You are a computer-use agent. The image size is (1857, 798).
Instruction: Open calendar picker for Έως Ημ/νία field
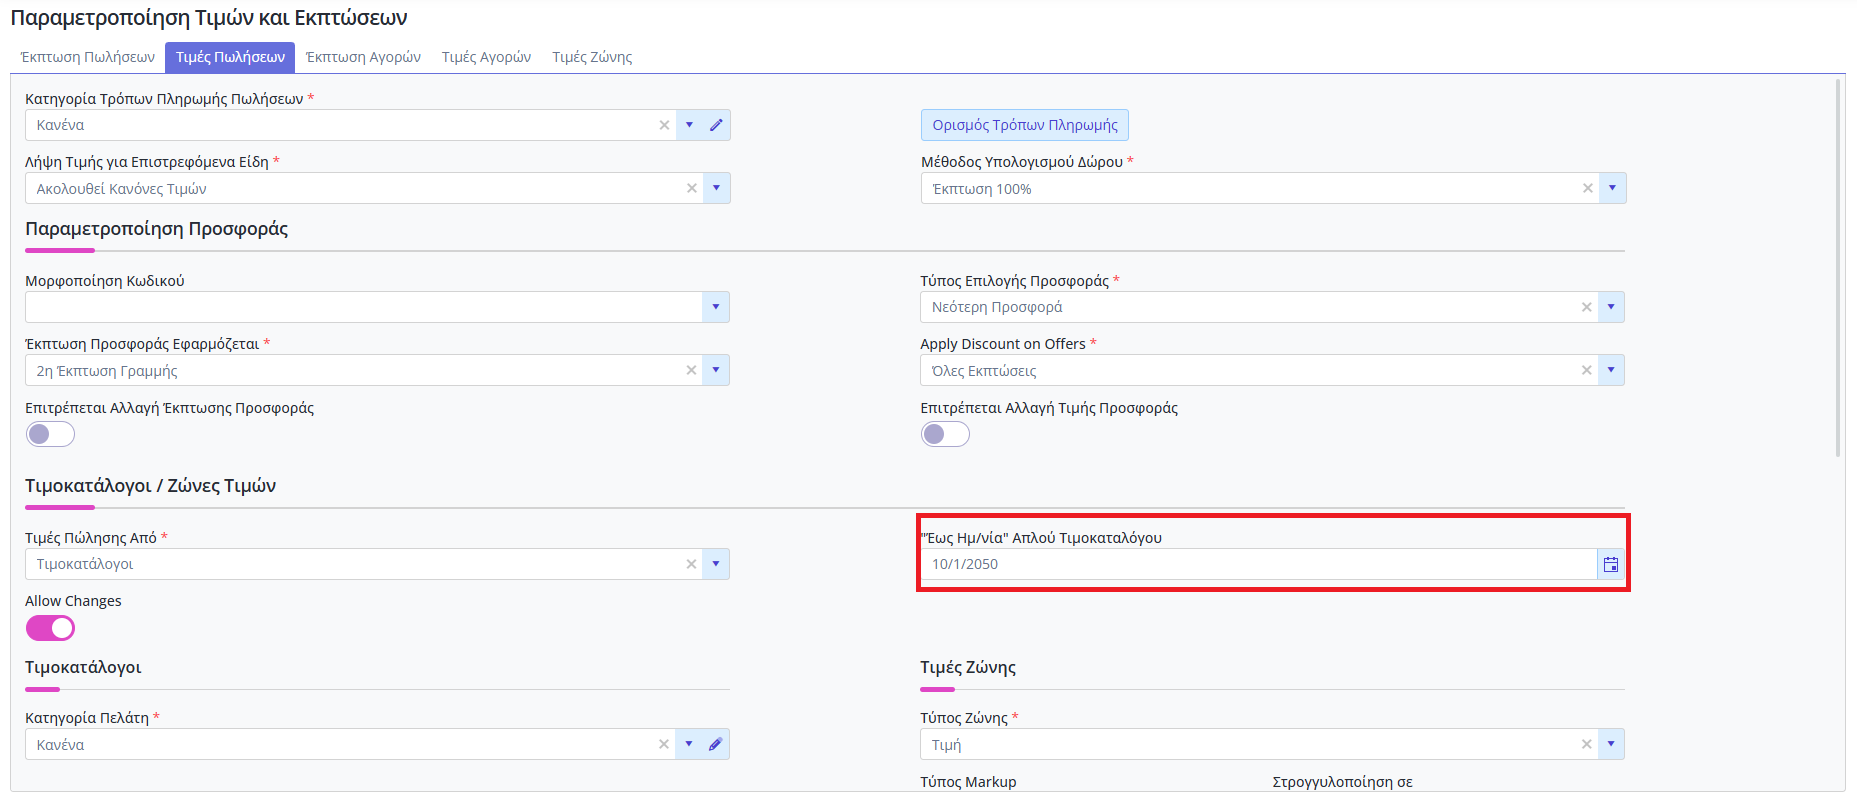1610,565
